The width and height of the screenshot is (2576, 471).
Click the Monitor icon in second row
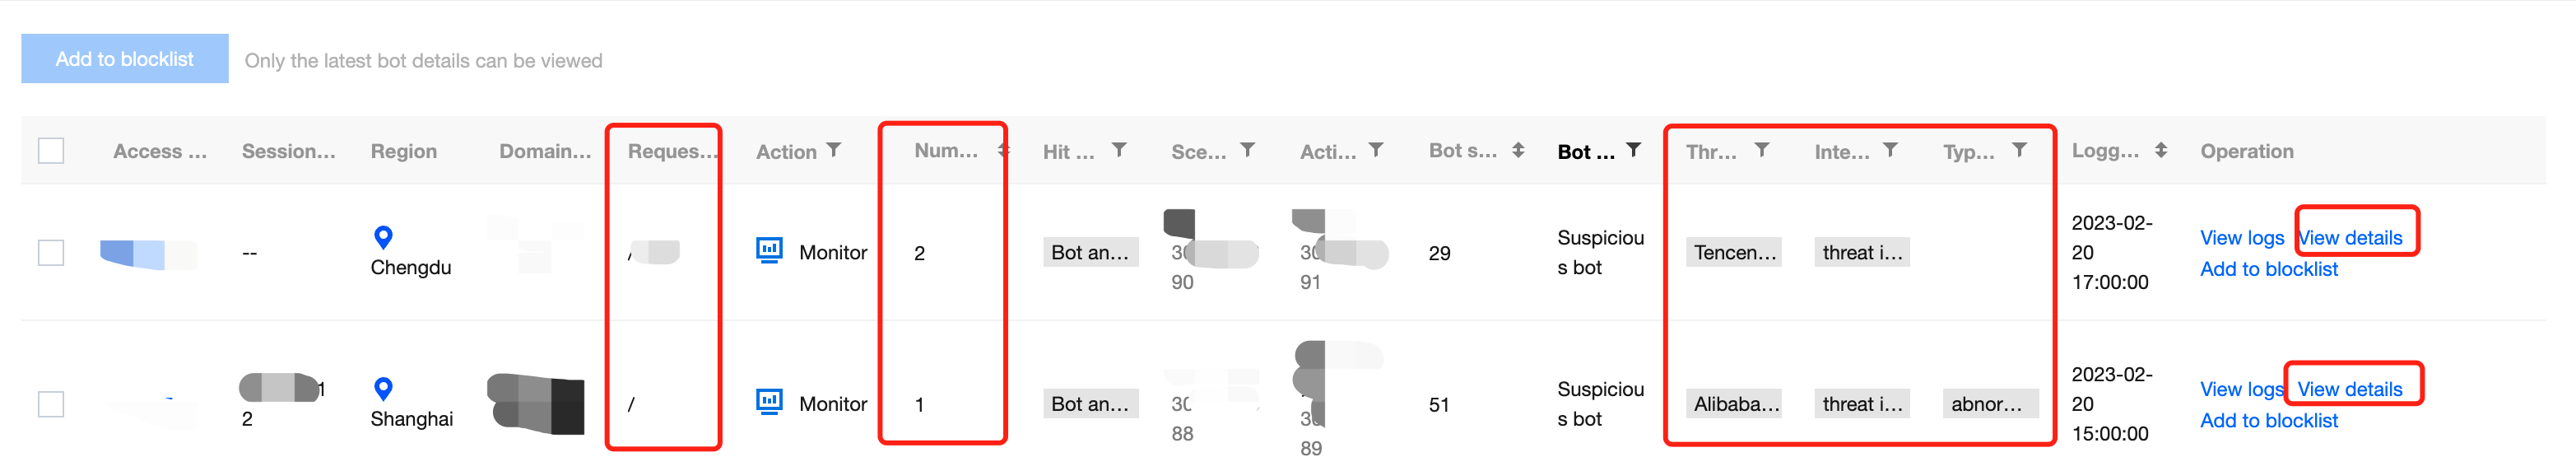point(769,402)
